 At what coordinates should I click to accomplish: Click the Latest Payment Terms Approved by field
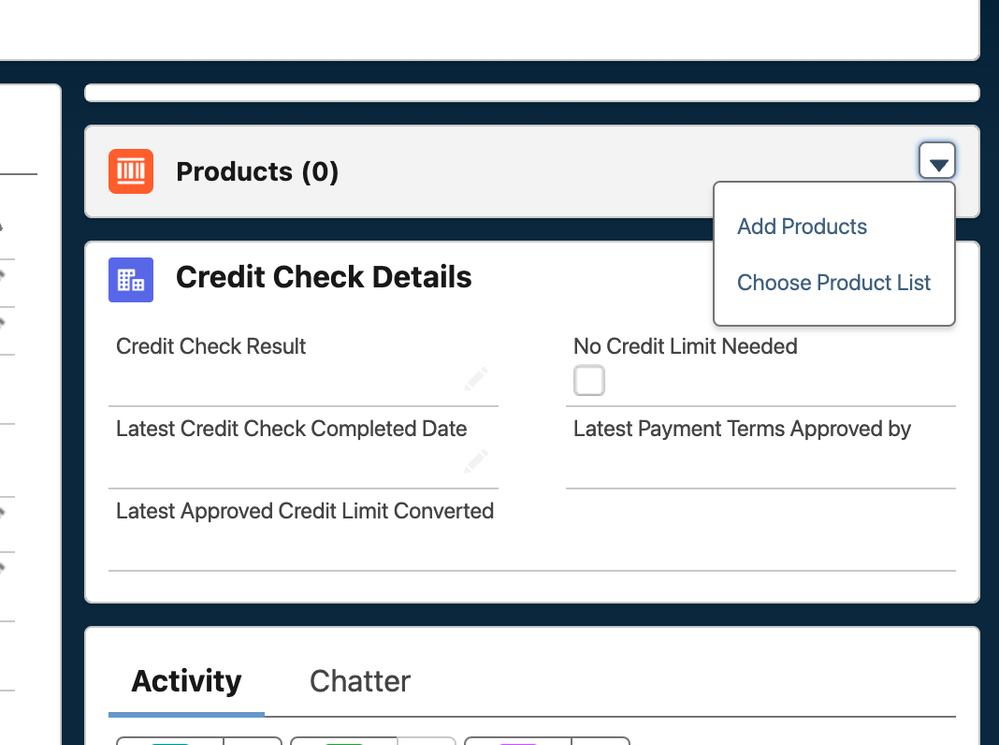tap(761, 448)
